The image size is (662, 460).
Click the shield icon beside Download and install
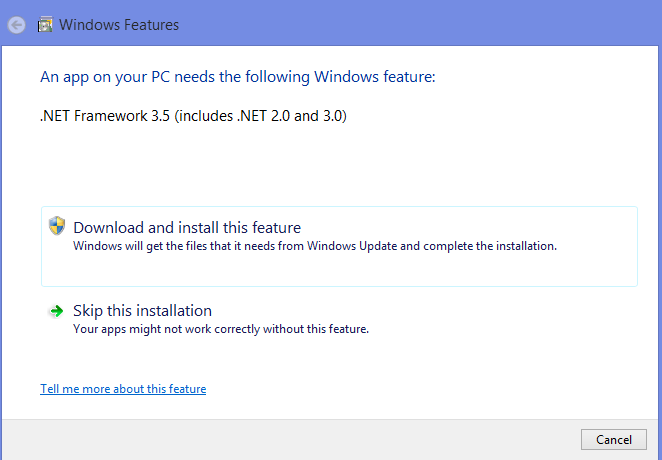pyautogui.click(x=57, y=226)
